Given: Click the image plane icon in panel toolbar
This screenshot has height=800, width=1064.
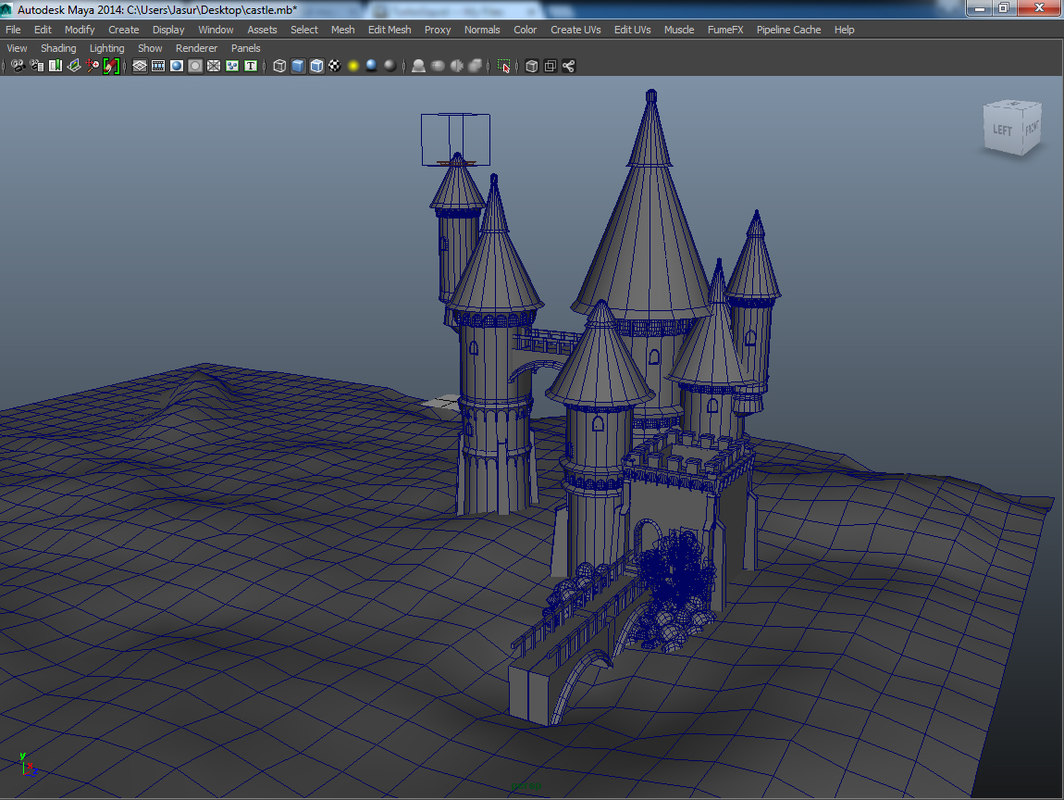Looking at the screenshot, I should pyautogui.click(x=74, y=66).
